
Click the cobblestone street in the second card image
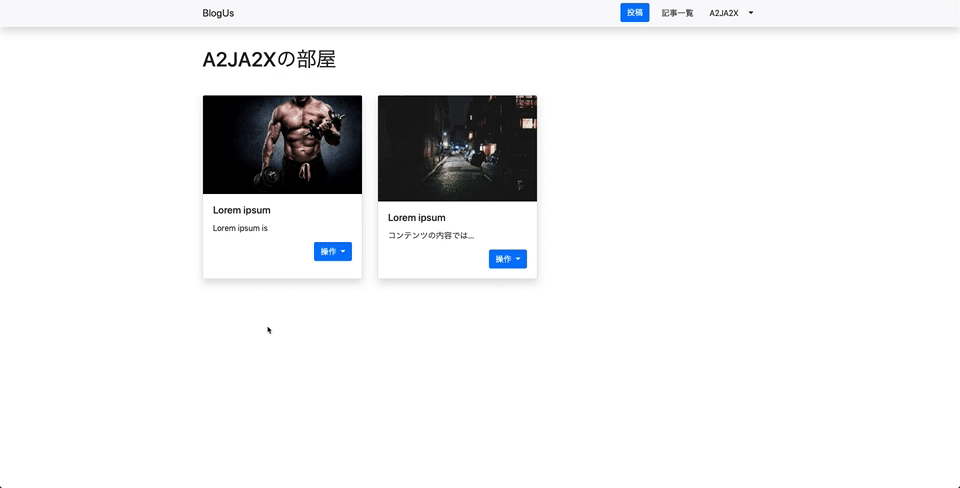coord(453,182)
